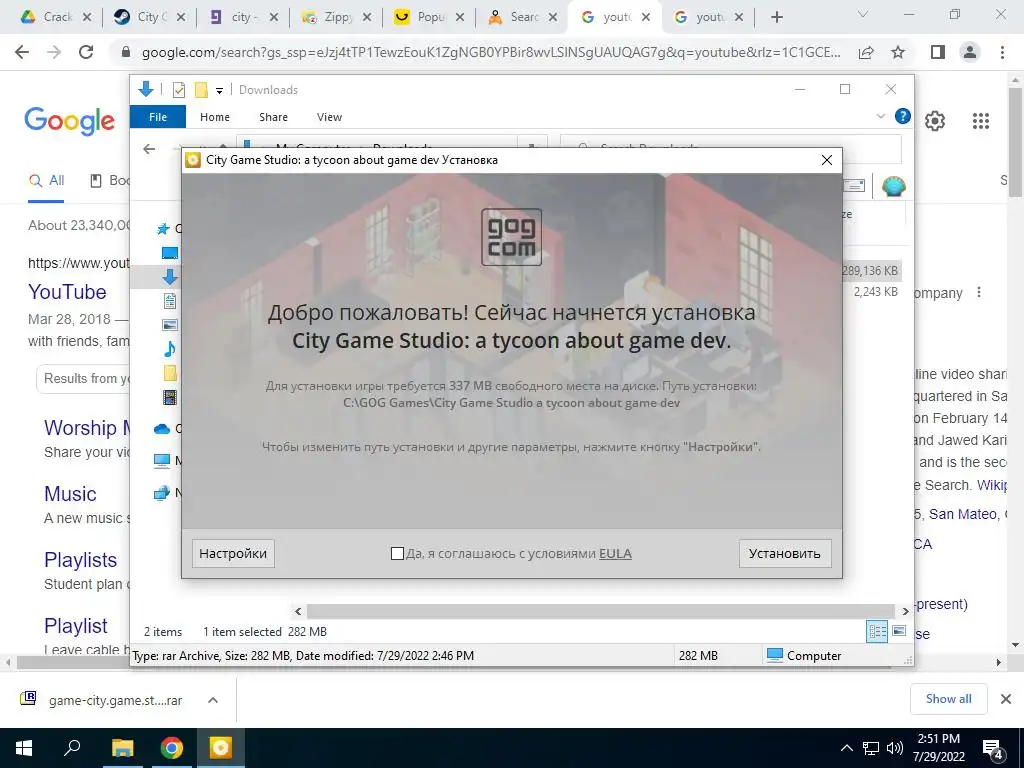Click Explorer scroll right arrow
1024x768 pixels.
pyautogui.click(x=905, y=611)
